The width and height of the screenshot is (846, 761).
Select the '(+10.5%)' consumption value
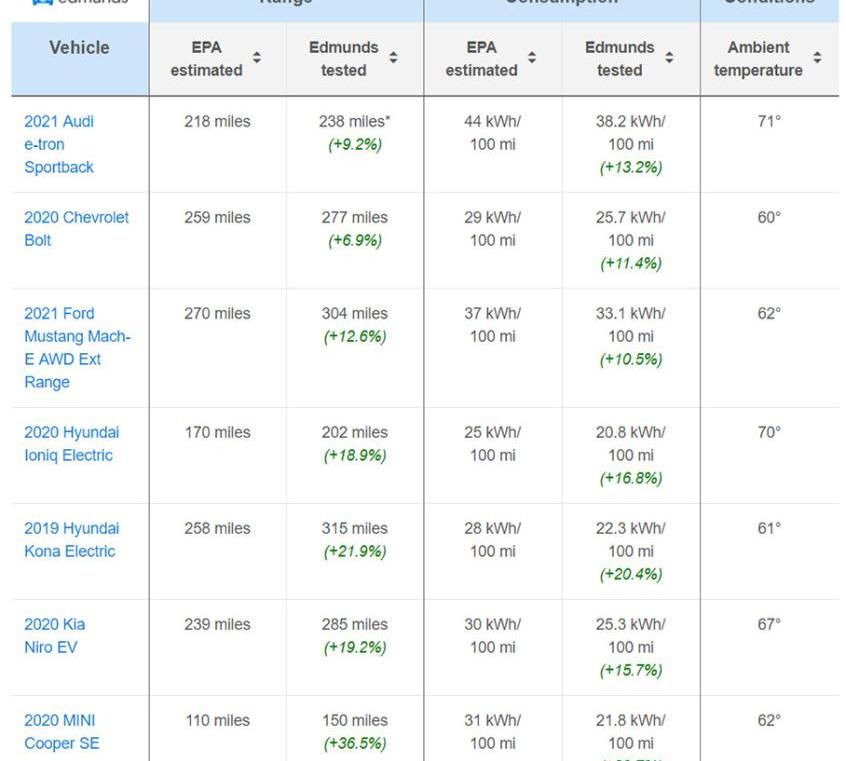(x=631, y=359)
